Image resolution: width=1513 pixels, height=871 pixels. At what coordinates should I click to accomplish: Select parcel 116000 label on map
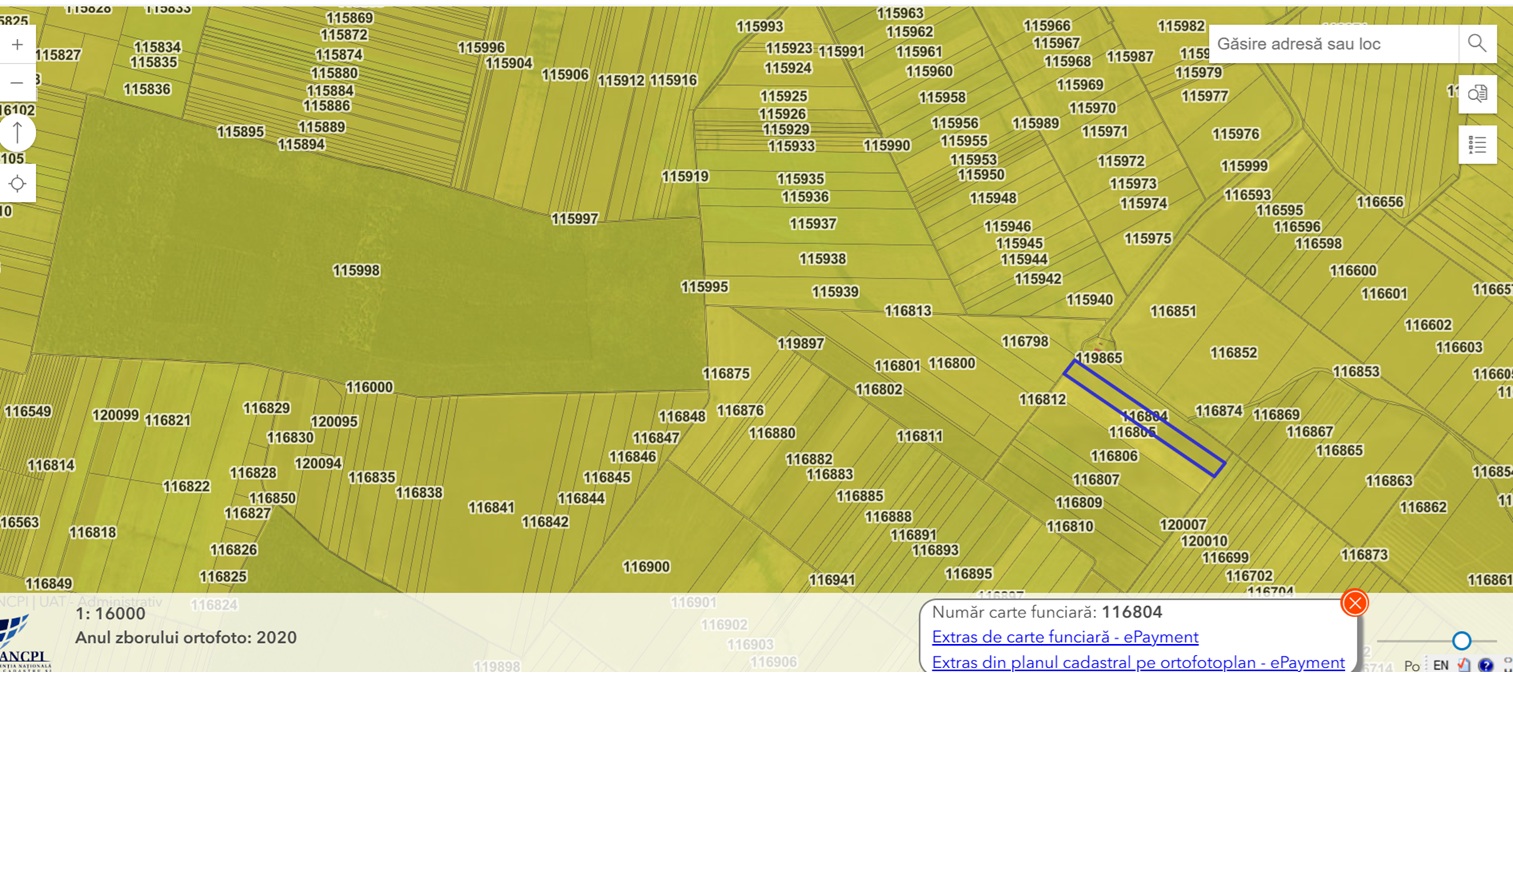point(369,387)
